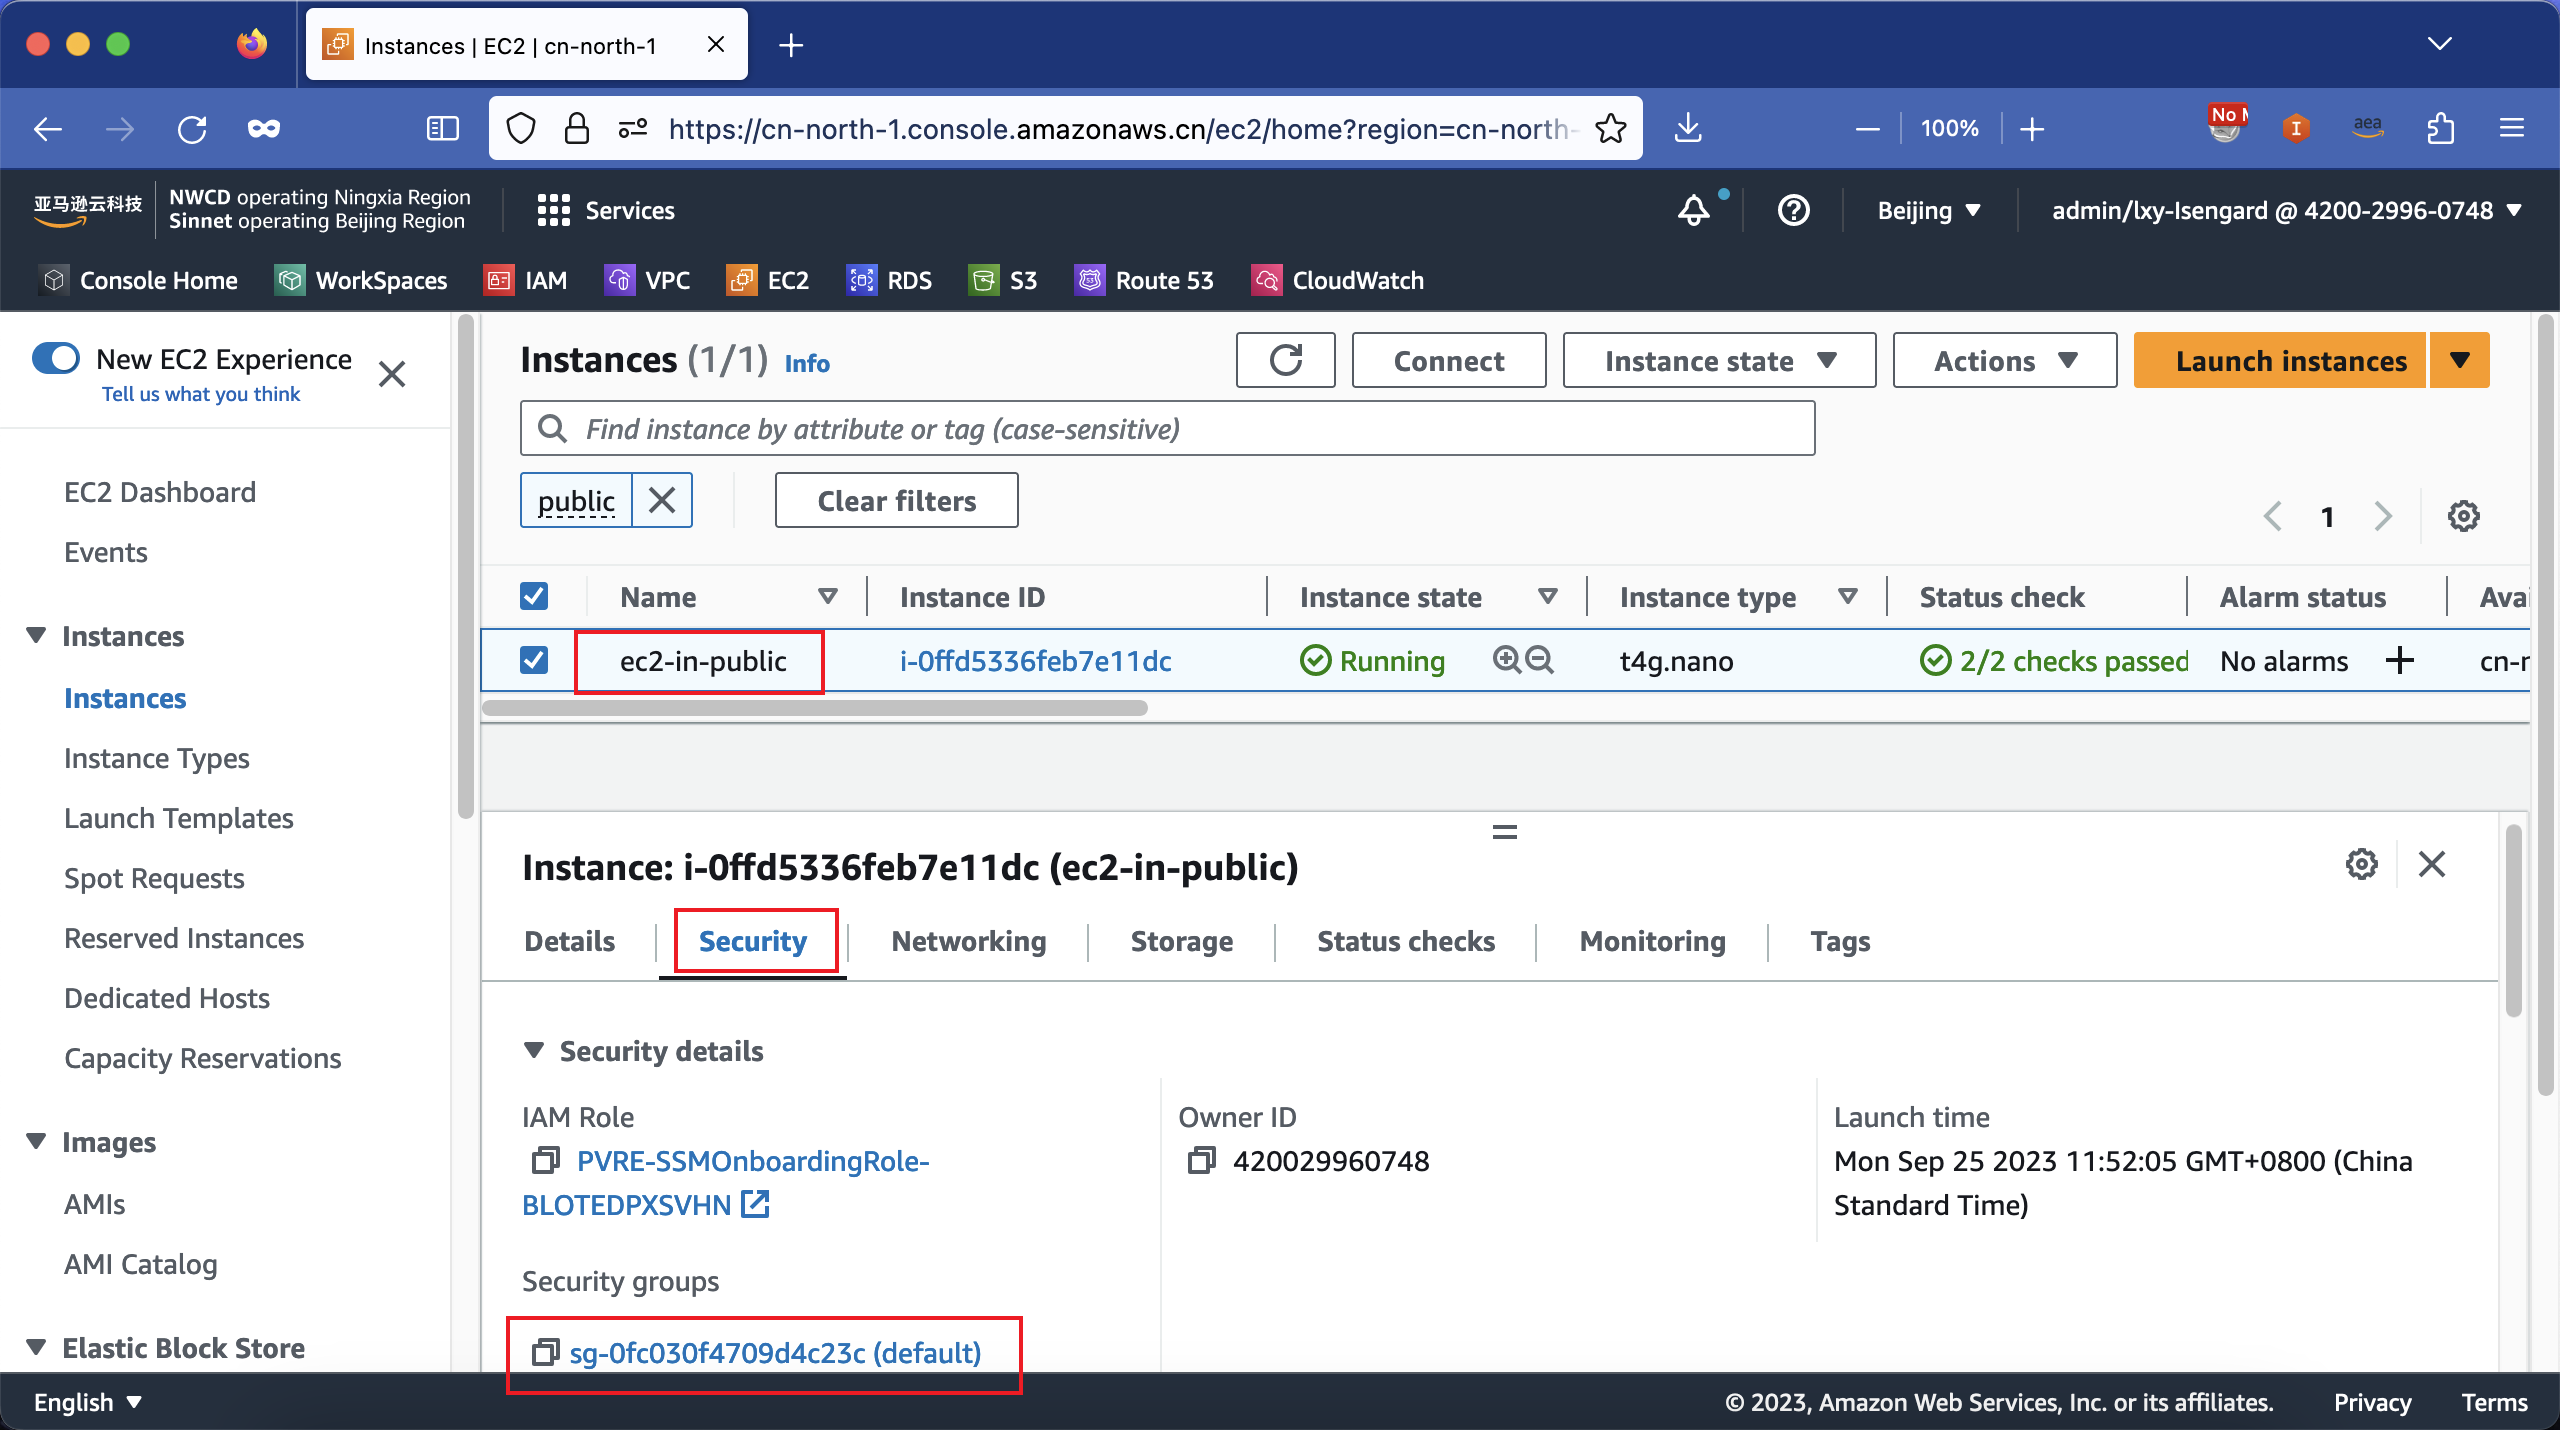Go to previous results page
The image size is (2560, 1430).
[2273, 516]
